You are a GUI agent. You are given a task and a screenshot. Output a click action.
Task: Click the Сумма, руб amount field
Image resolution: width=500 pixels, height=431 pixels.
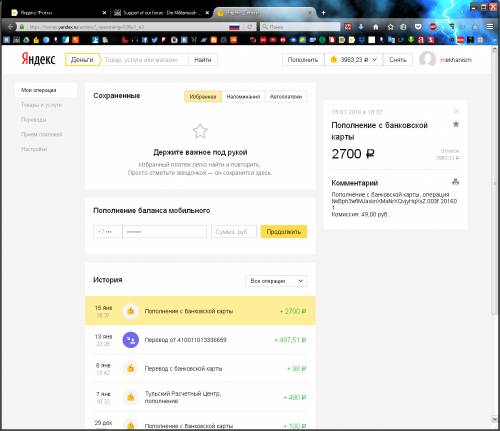234,232
